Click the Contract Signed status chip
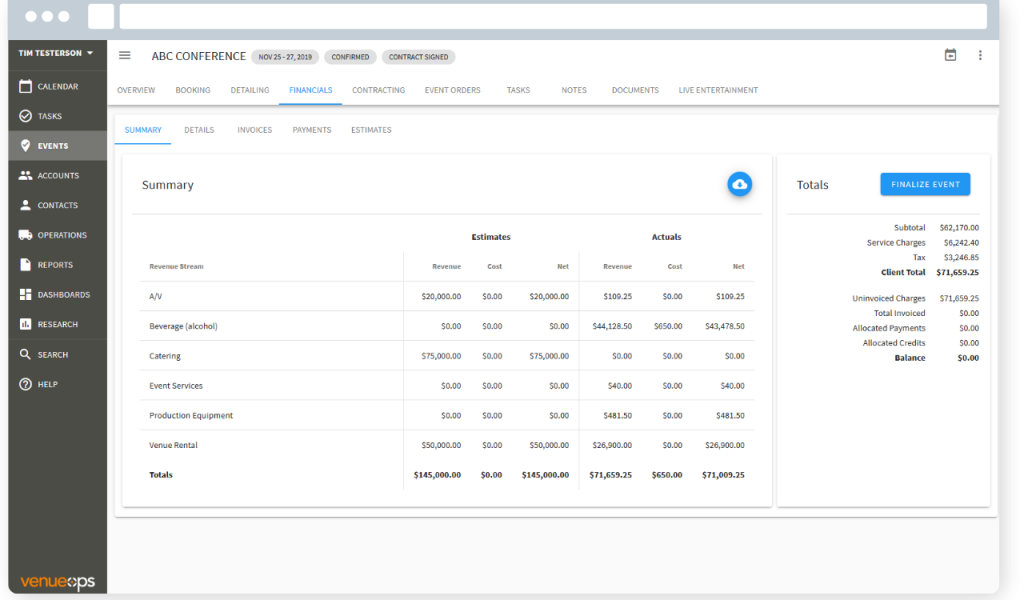The width and height of the screenshot is (1024, 600). [418, 57]
